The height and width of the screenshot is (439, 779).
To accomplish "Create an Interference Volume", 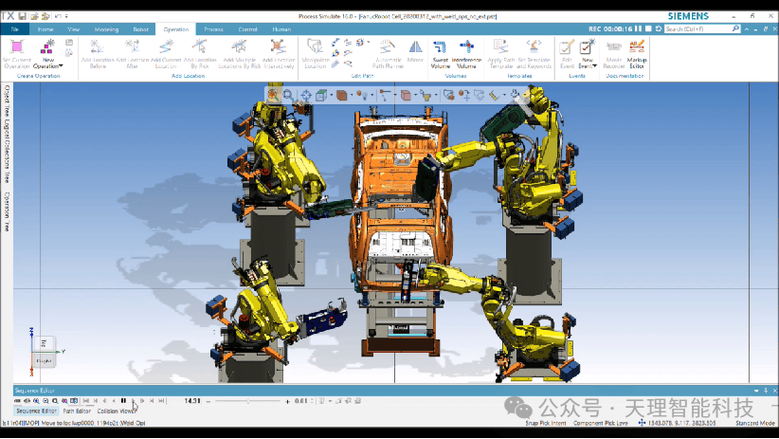I will click(467, 54).
